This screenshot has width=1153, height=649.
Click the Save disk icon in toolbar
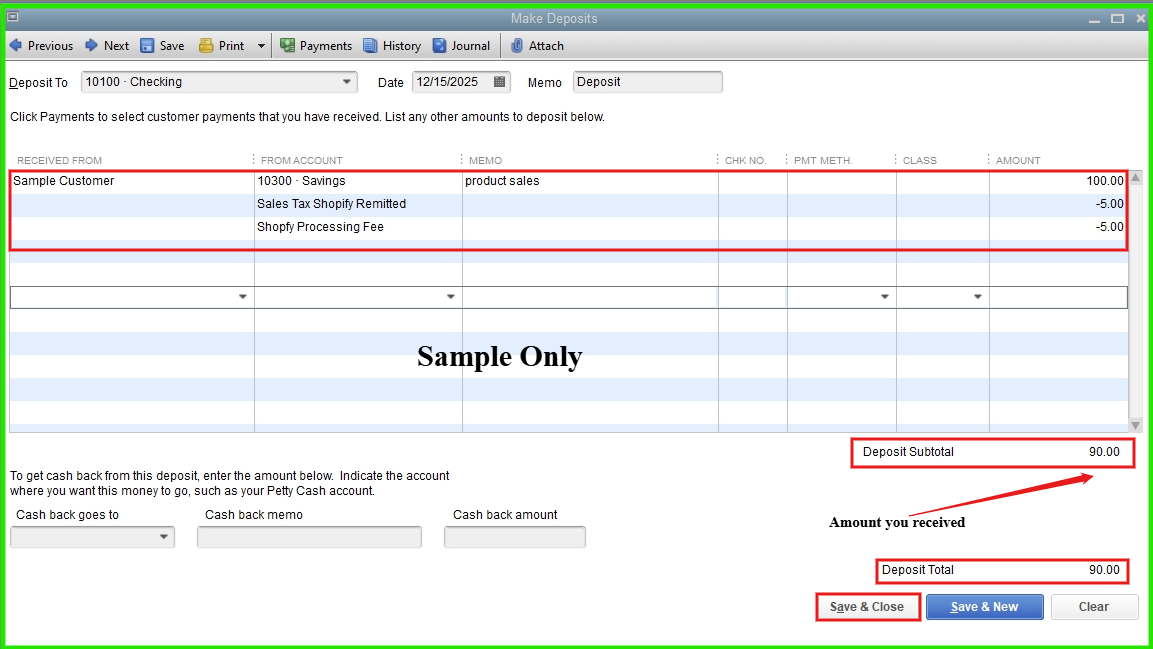click(147, 45)
